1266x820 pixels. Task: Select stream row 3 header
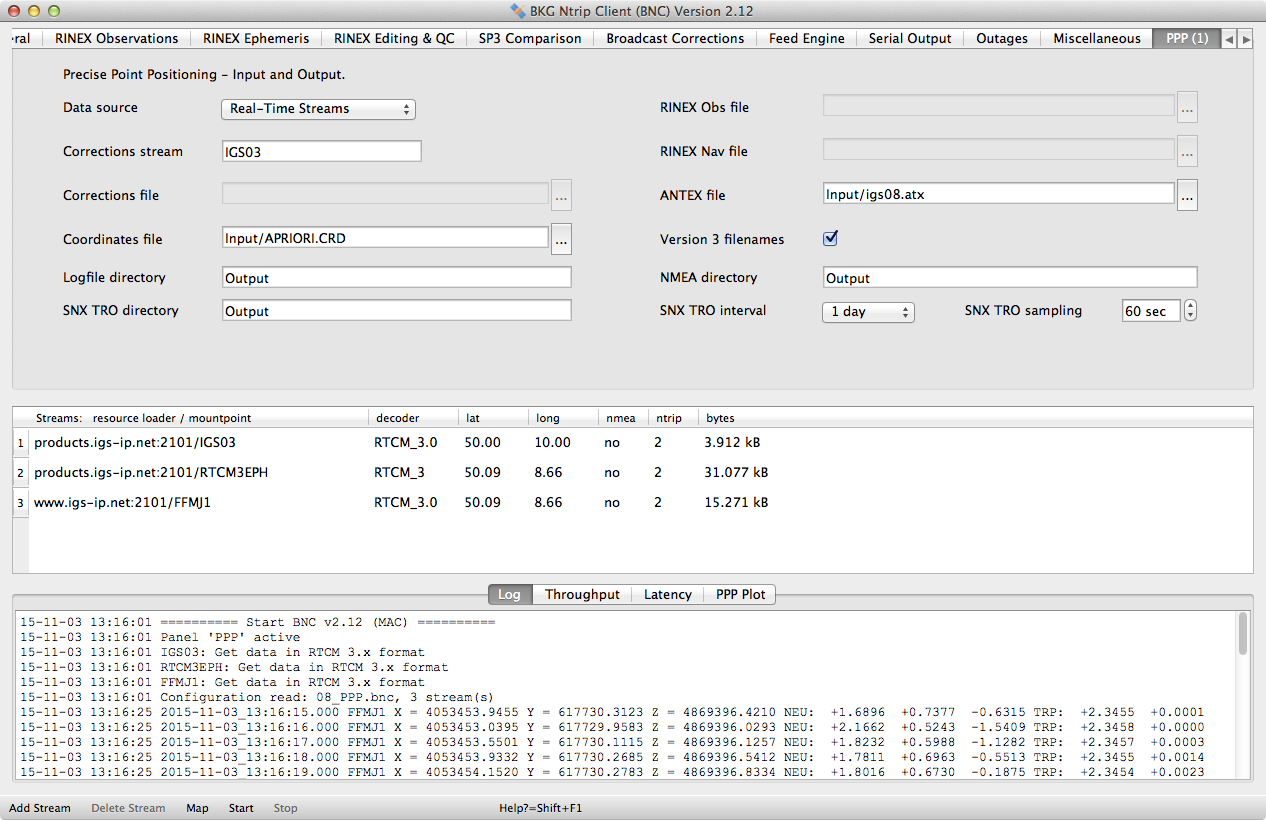pyautogui.click(x=20, y=503)
